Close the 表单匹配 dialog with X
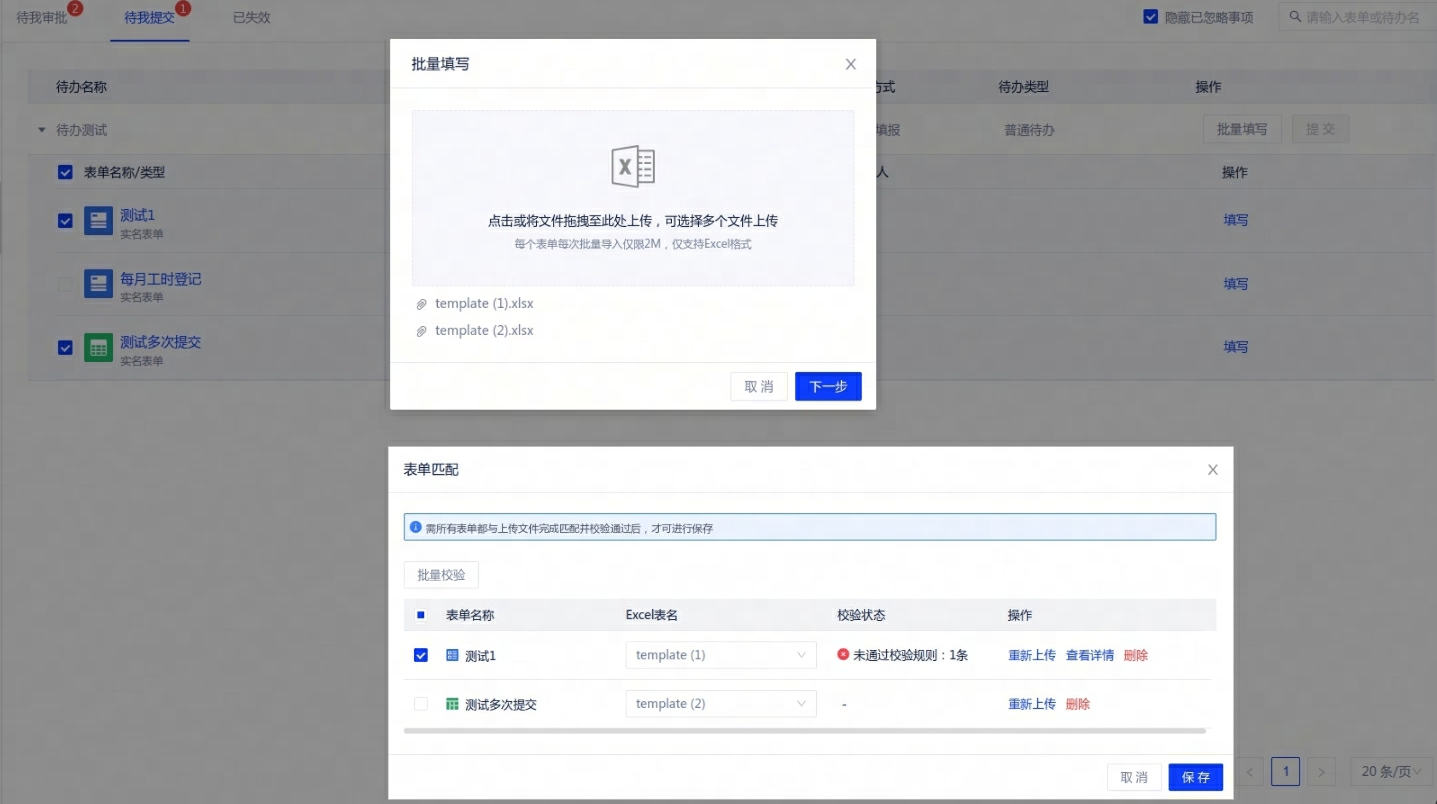 [1212, 470]
